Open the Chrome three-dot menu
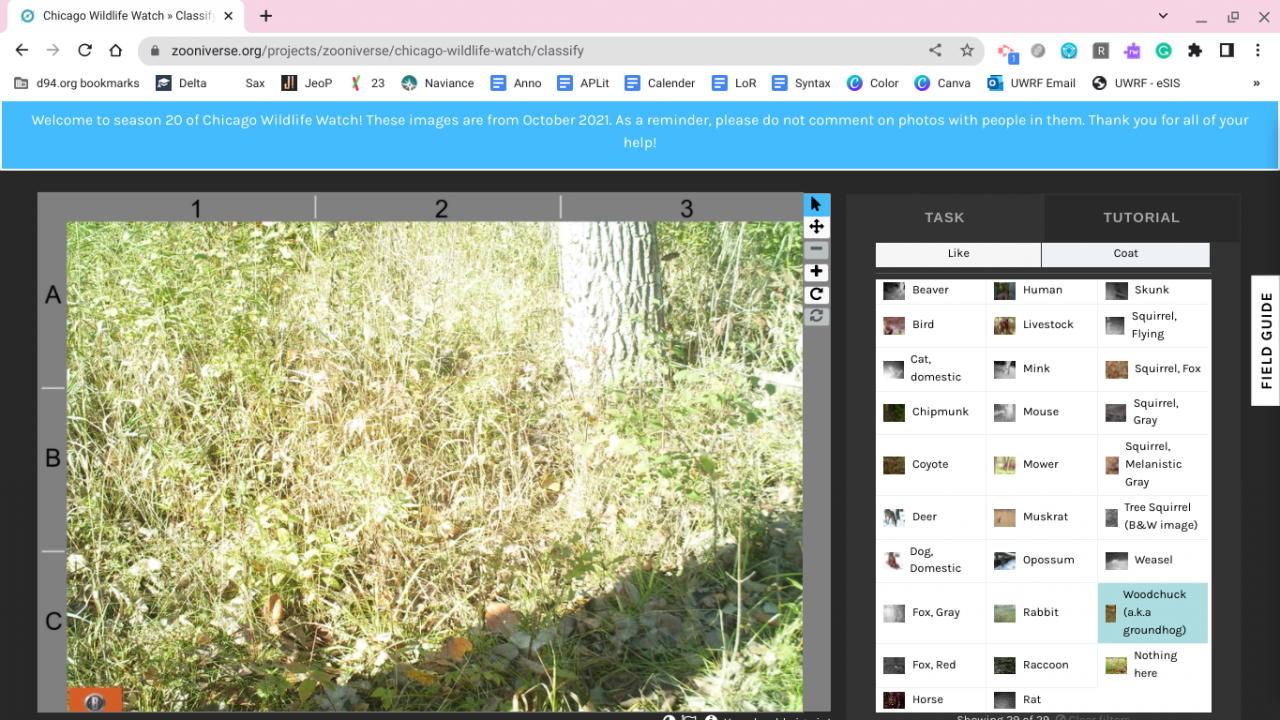Image resolution: width=1280 pixels, height=720 pixels. coord(1258,50)
